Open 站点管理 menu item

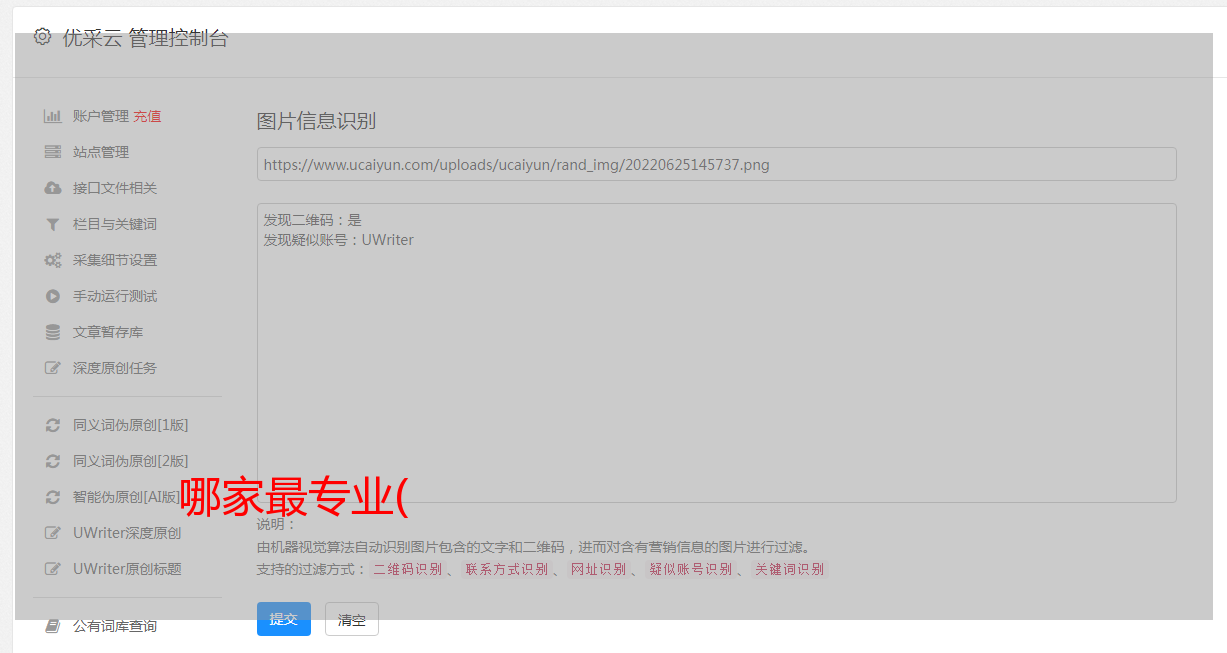(x=101, y=152)
